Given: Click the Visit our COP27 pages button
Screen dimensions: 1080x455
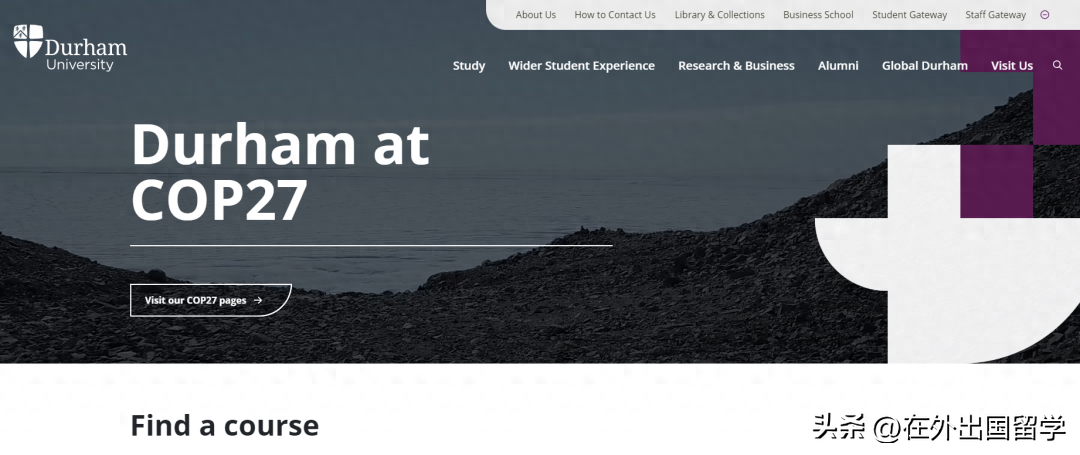Looking at the screenshot, I should (211, 300).
